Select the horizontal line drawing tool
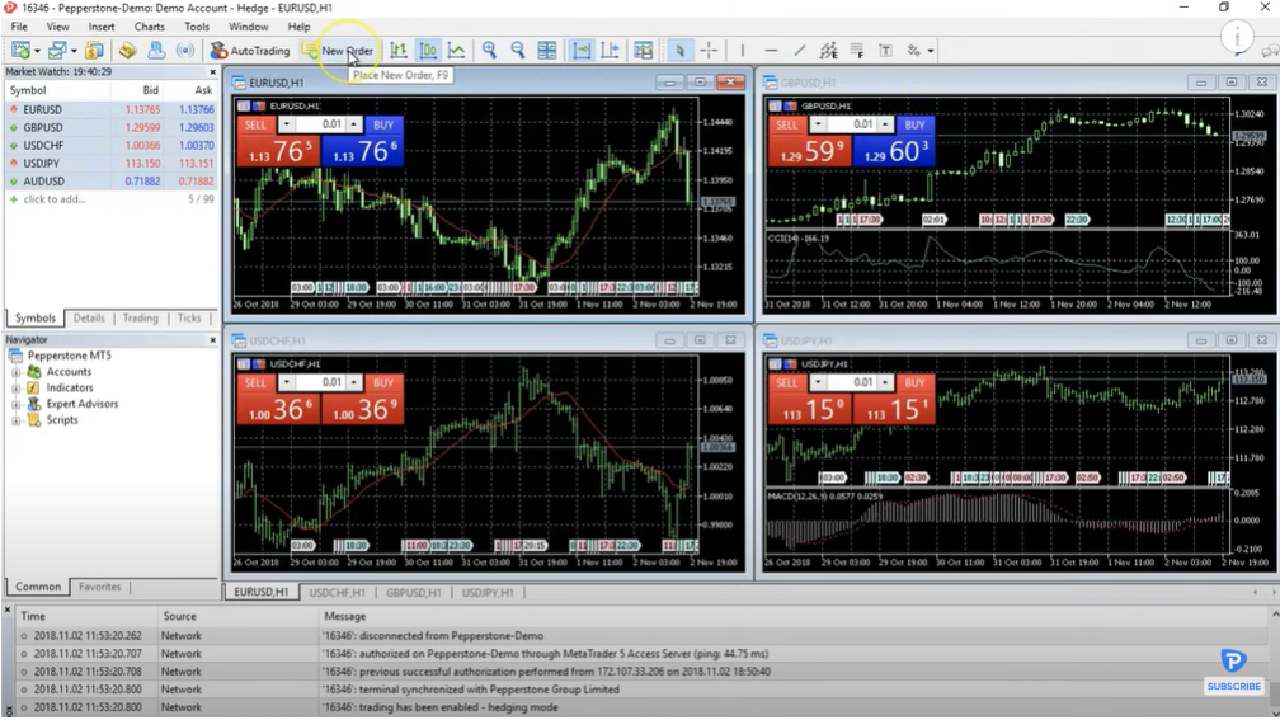The image size is (1280, 720). coord(771,50)
